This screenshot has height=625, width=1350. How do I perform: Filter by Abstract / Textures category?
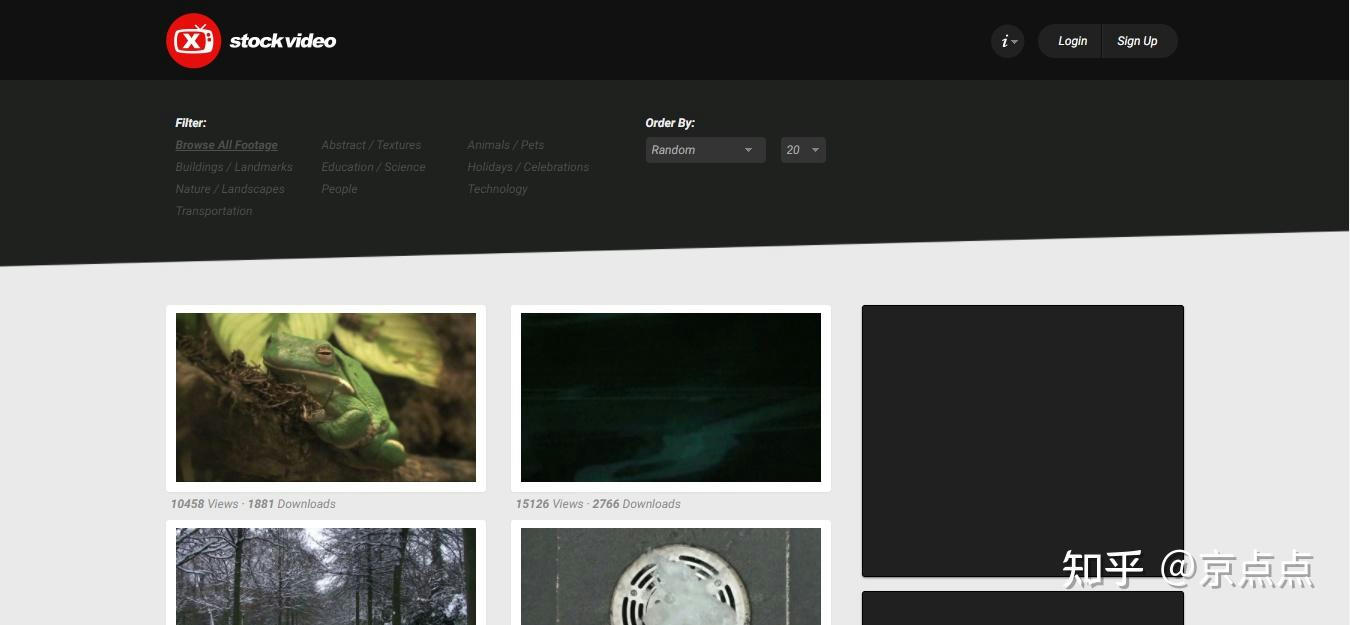click(371, 145)
